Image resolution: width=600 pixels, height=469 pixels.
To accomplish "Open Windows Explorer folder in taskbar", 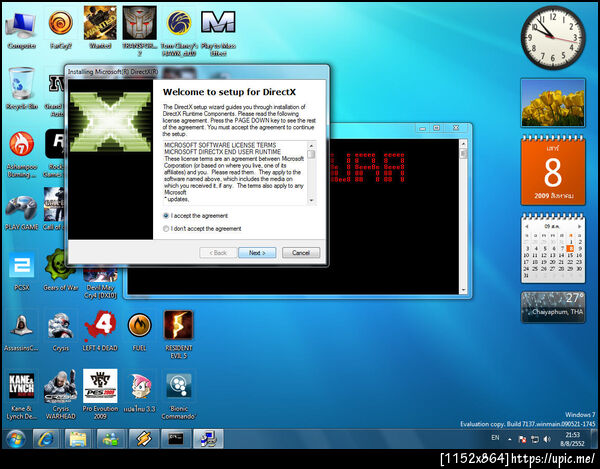I will [x=78, y=438].
